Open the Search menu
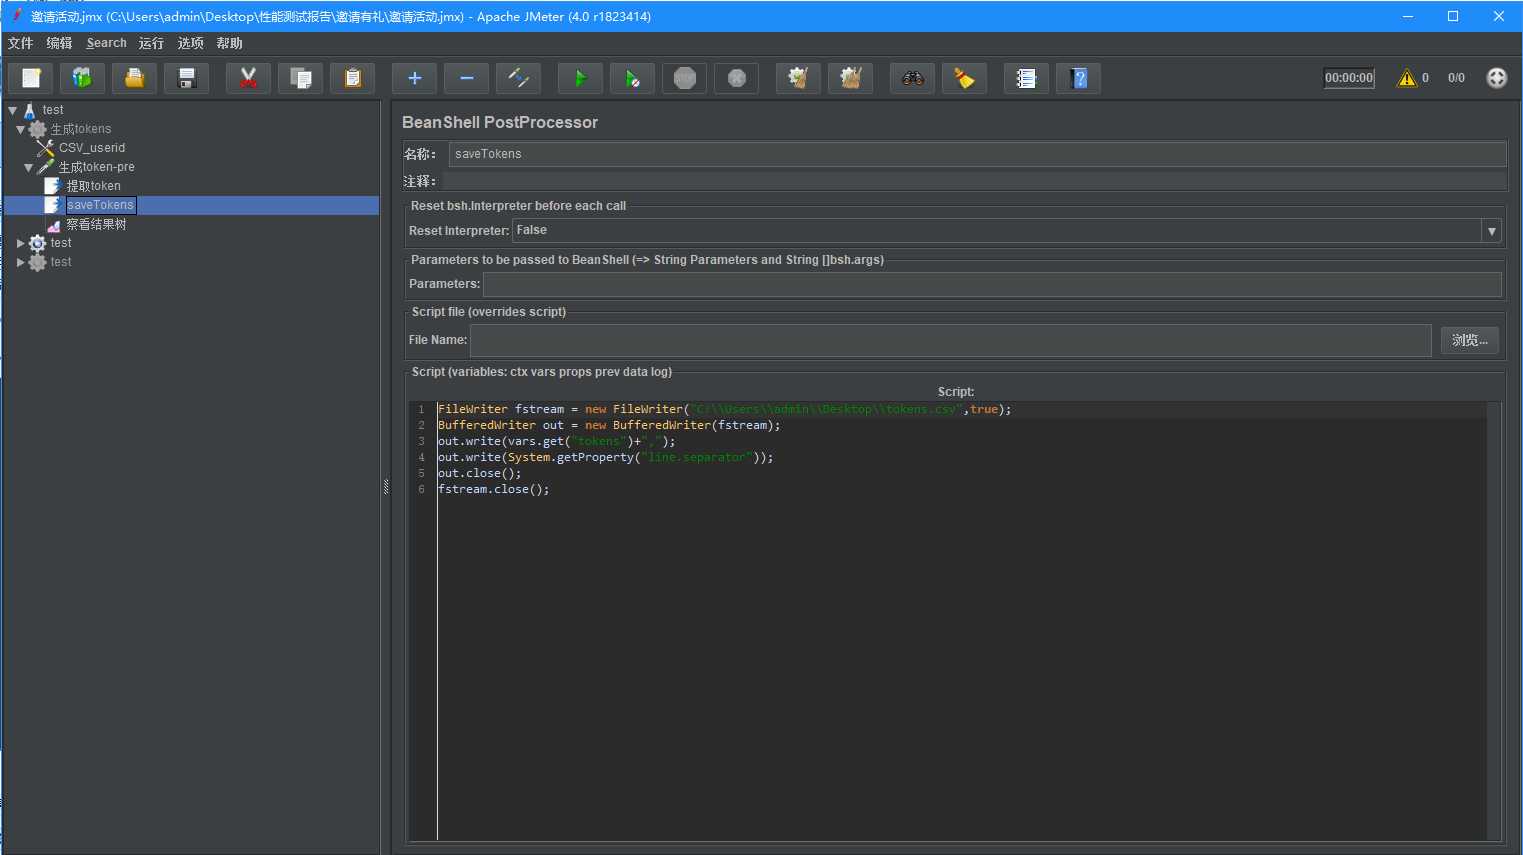The width and height of the screenshot is (1523, 855). (x=107, y=43)
